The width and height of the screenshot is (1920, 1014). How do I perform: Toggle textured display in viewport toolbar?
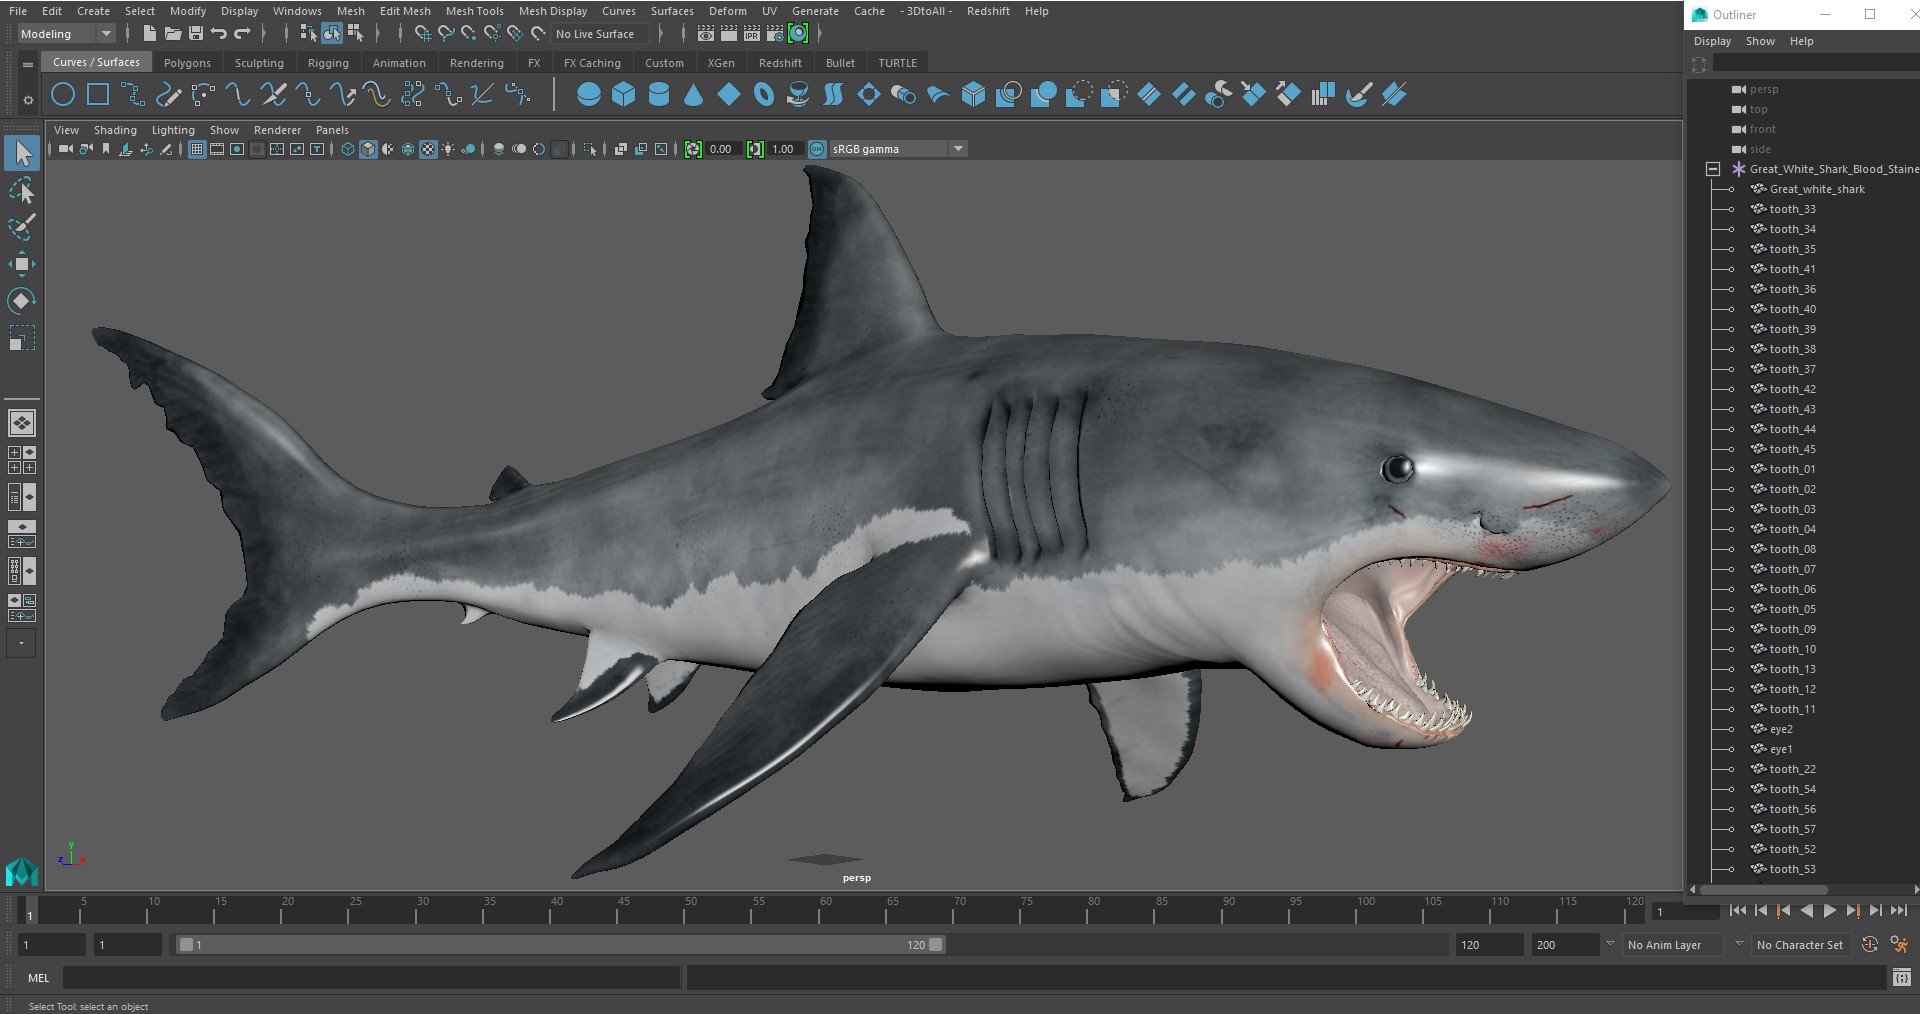point(428,149)
